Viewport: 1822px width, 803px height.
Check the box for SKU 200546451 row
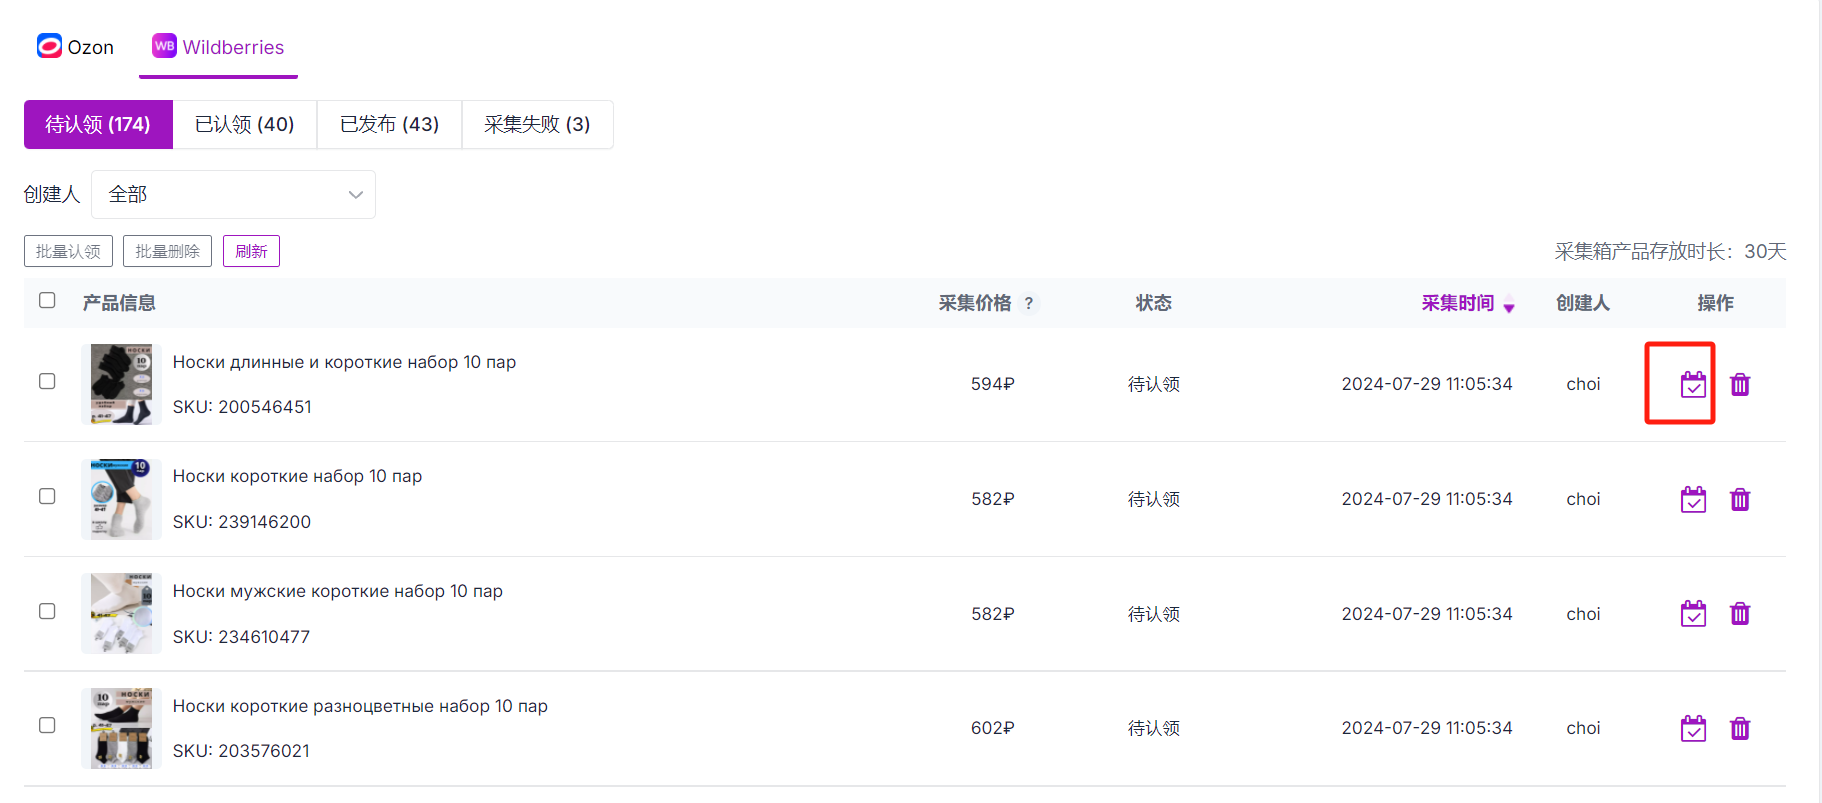[47, 381]
